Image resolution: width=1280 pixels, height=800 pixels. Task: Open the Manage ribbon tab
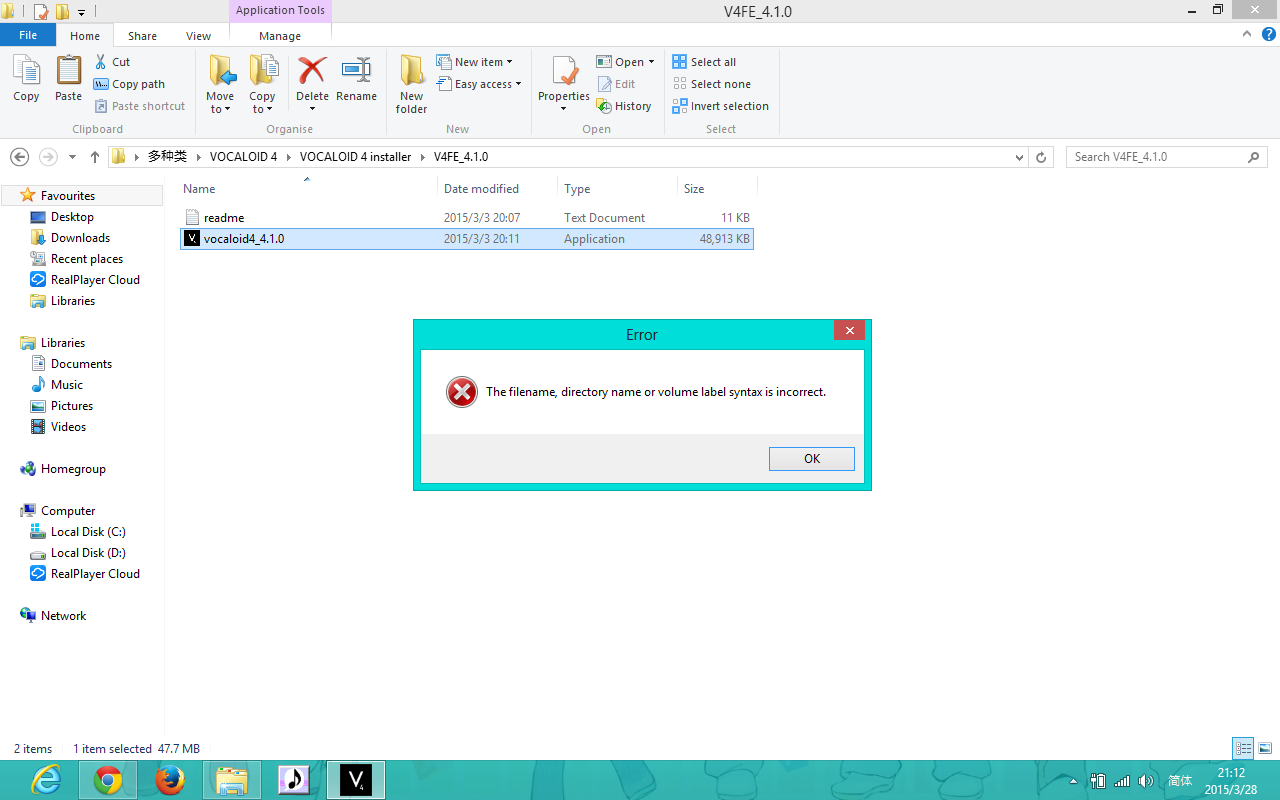(280, 36)
